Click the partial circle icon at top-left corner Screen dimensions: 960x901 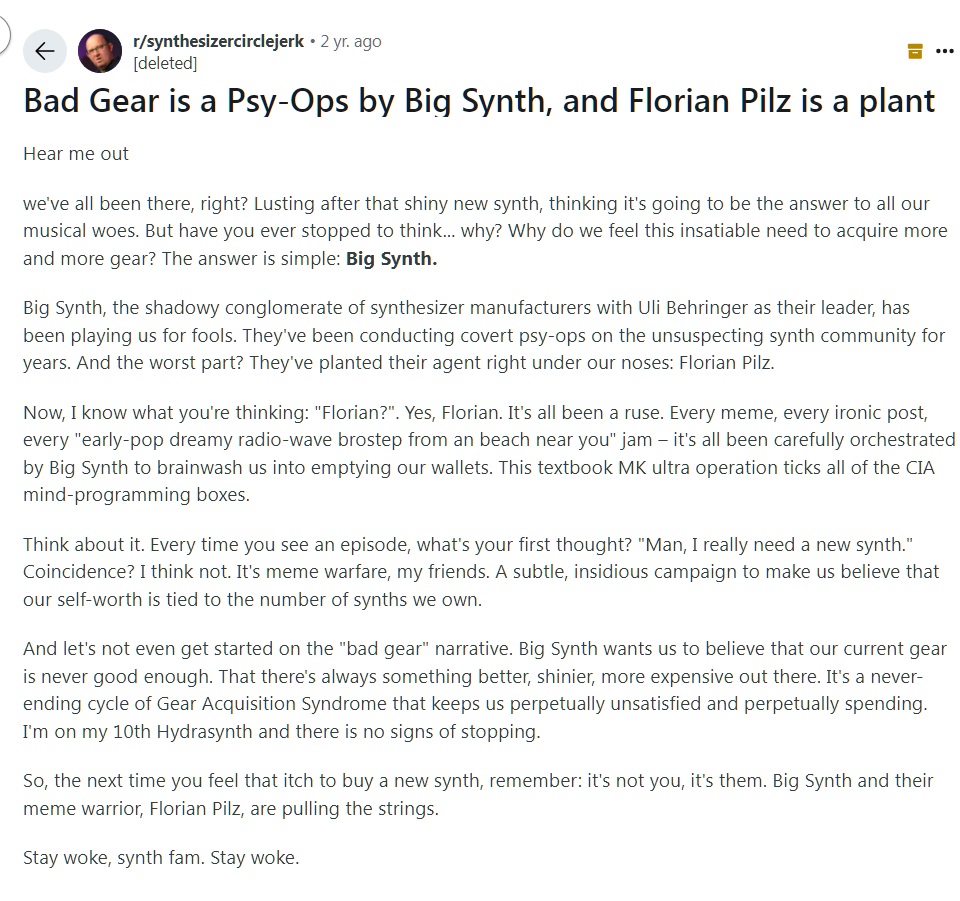point(4,35)
